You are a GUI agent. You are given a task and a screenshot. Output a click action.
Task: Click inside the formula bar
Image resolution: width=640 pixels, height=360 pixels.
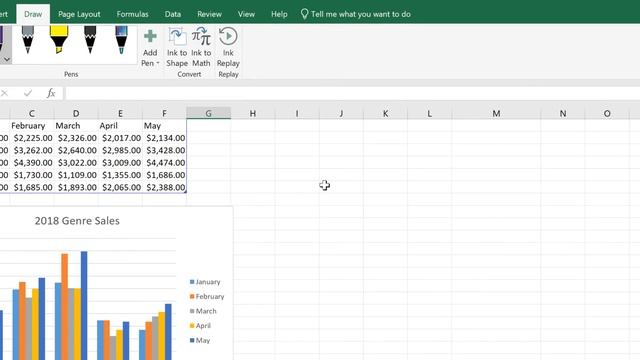[x=352, y=93]
